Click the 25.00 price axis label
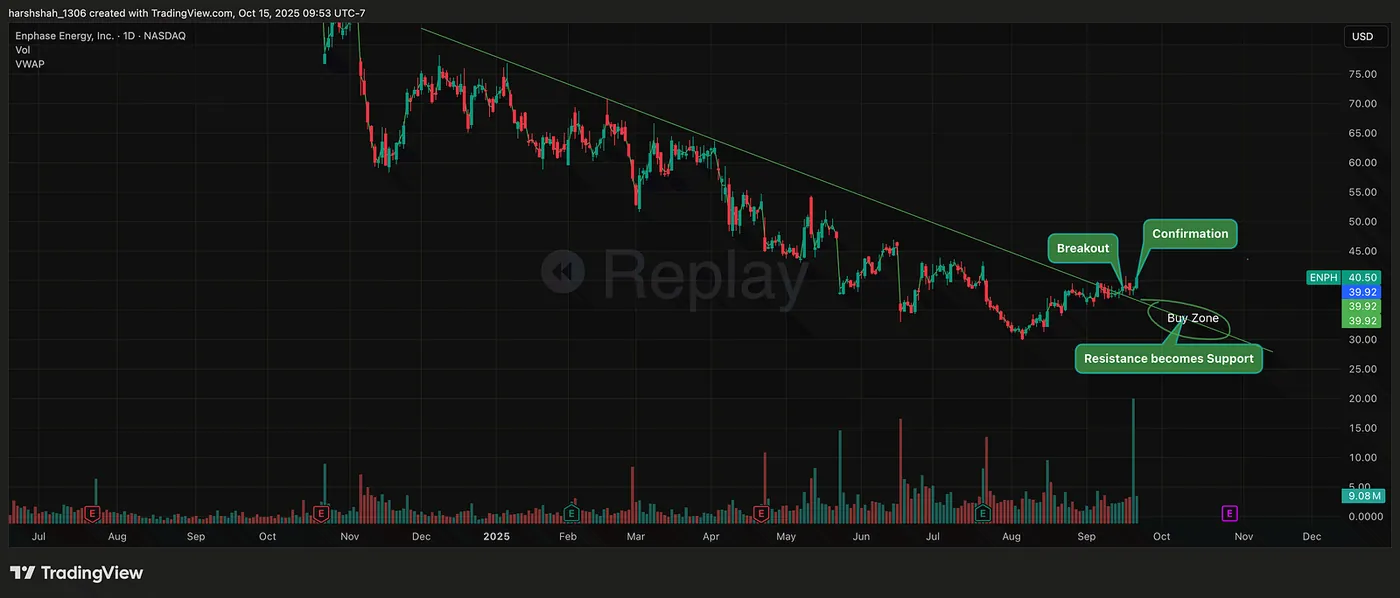The width and height of the screenshot is (1400, 598). click(1364, 369)
